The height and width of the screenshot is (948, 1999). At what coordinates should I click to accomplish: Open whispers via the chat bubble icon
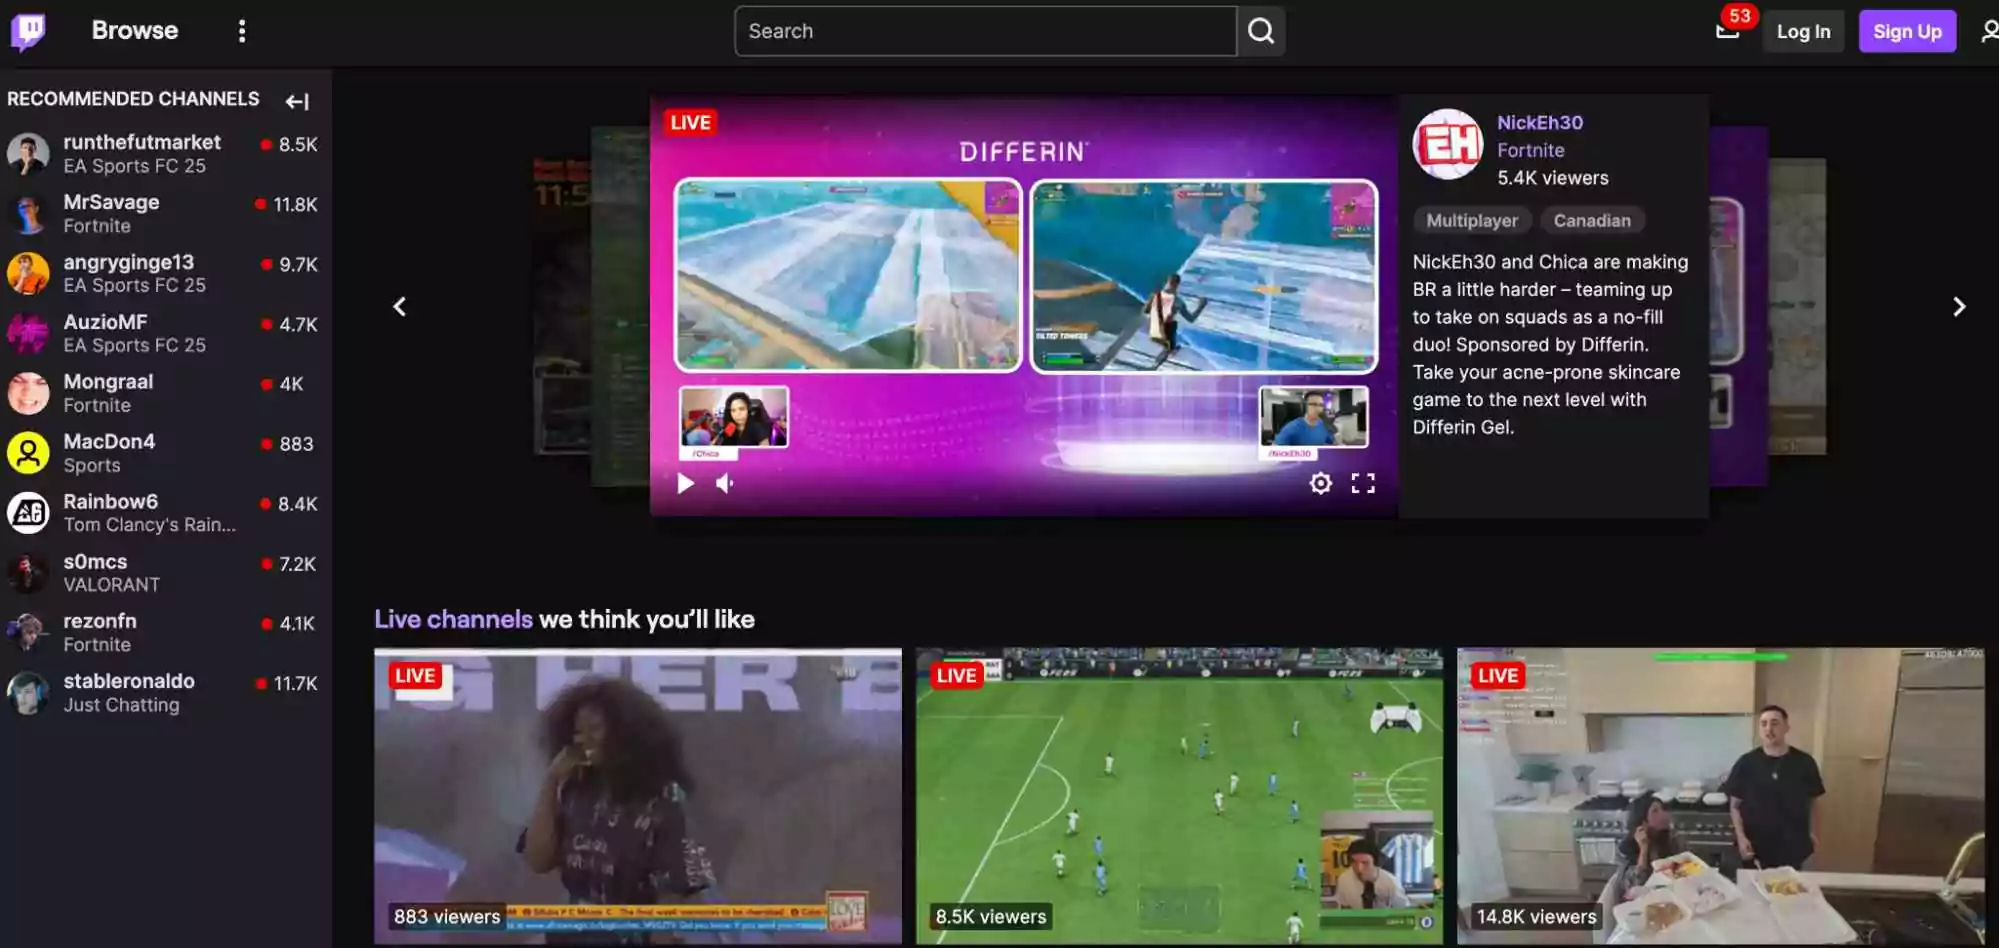(x=1729, y=31)
